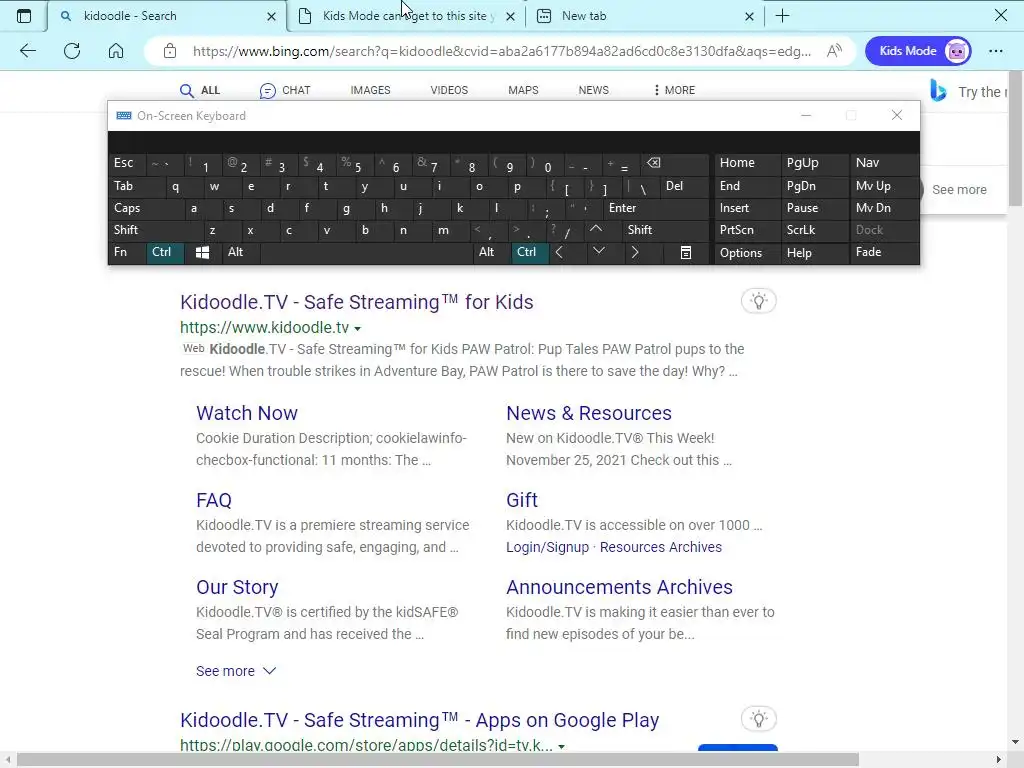Open Settings and more ellipsis menu
1024x768 pixels.
pyautogui.click(x=995, y=51)
